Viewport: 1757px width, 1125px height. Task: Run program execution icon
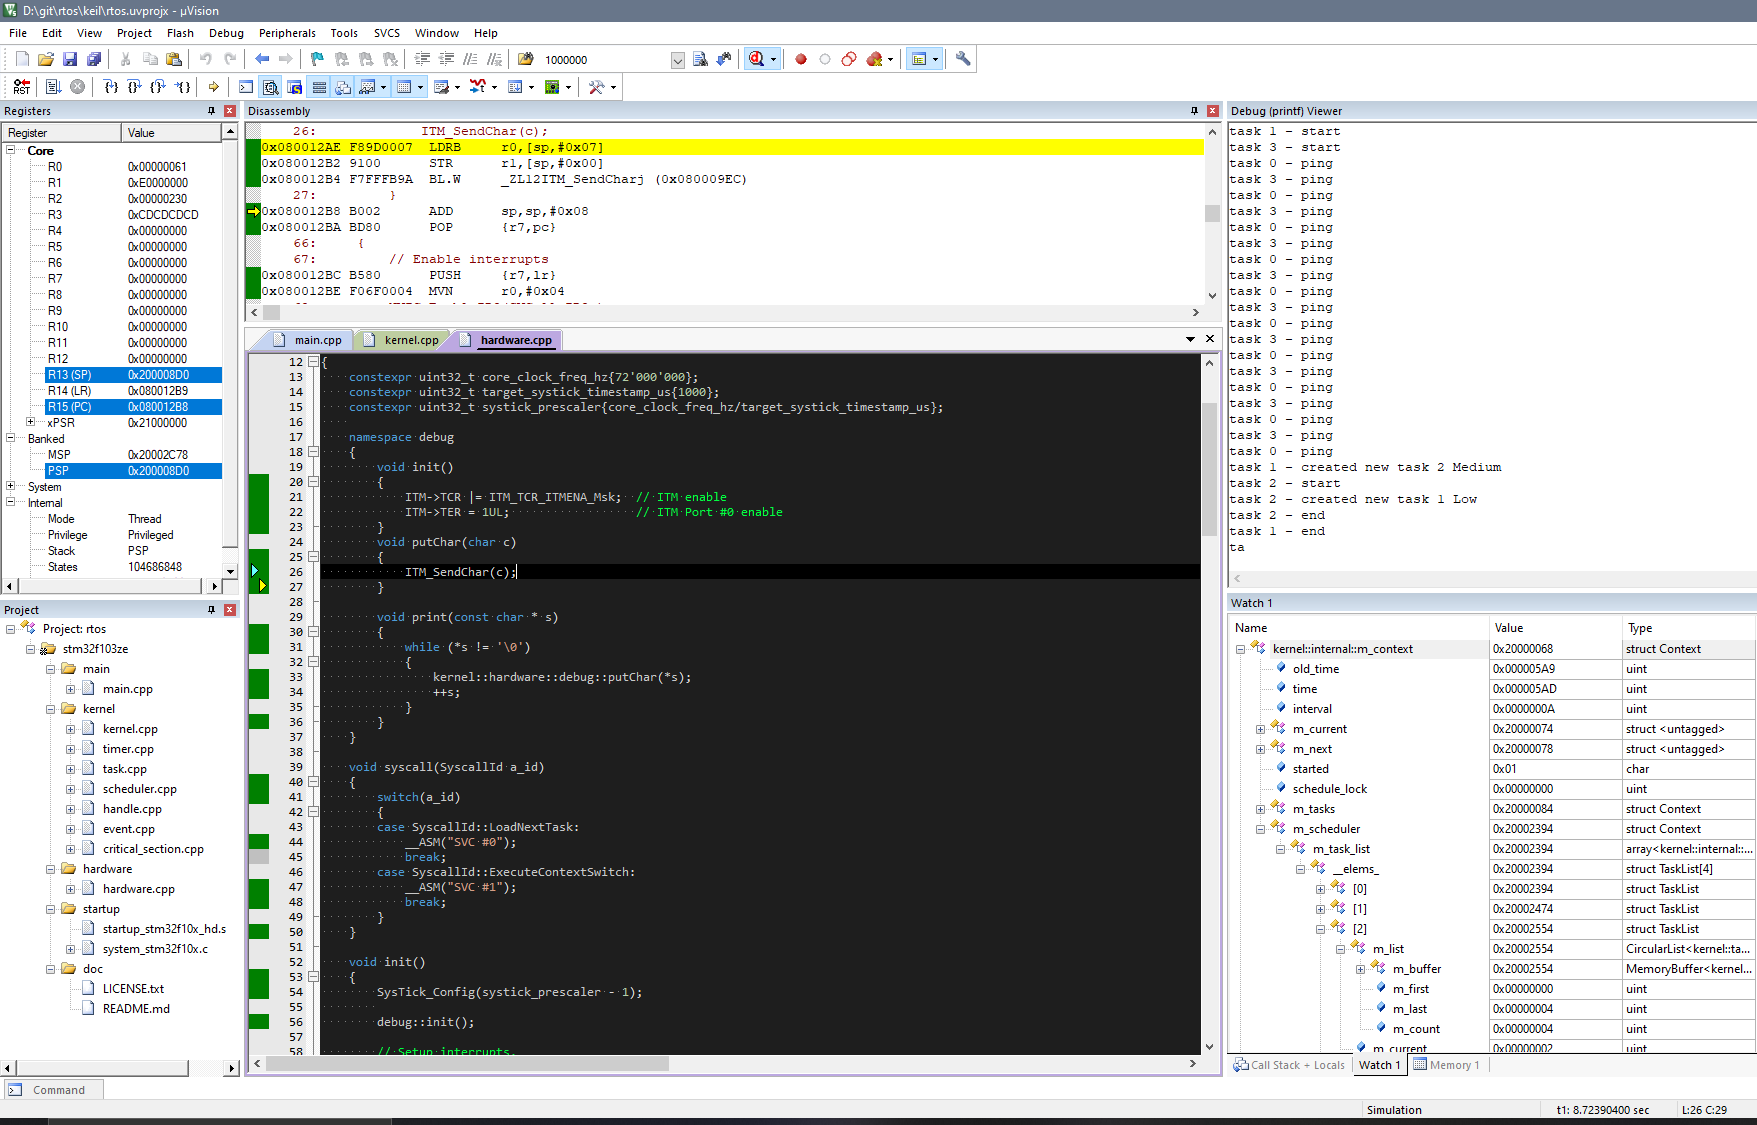click(54, 87)
